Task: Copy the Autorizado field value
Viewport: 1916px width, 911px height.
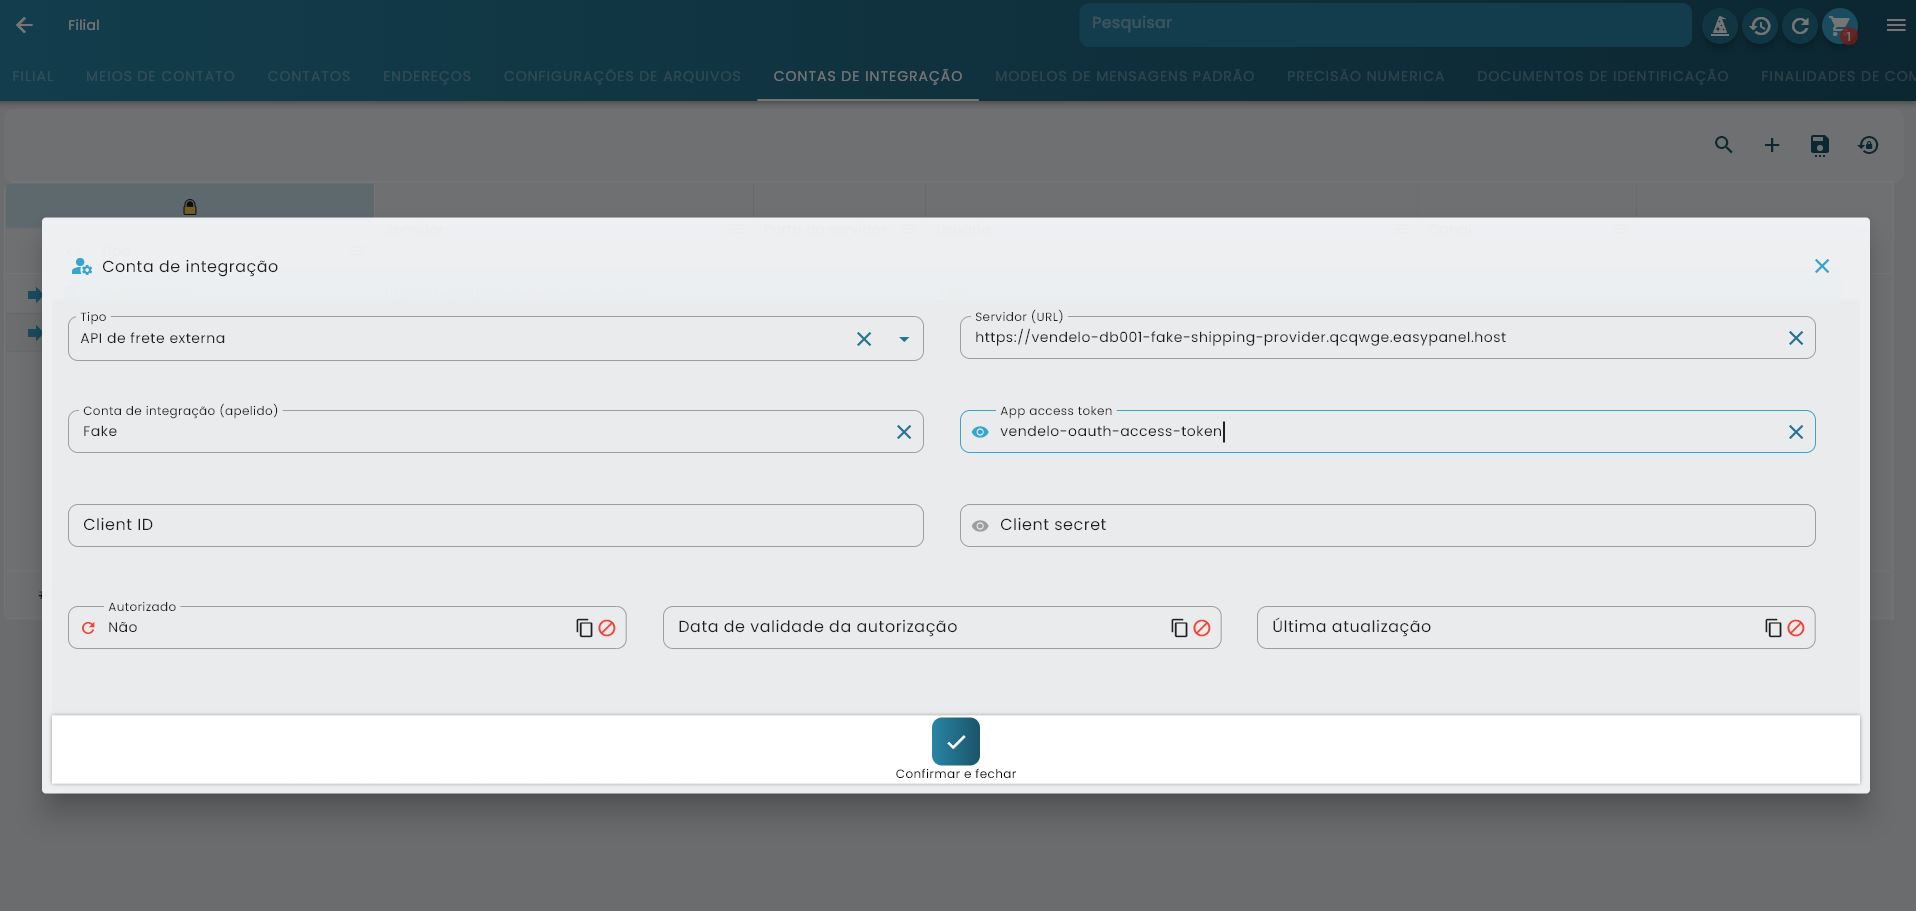Action: click(584, 627)
